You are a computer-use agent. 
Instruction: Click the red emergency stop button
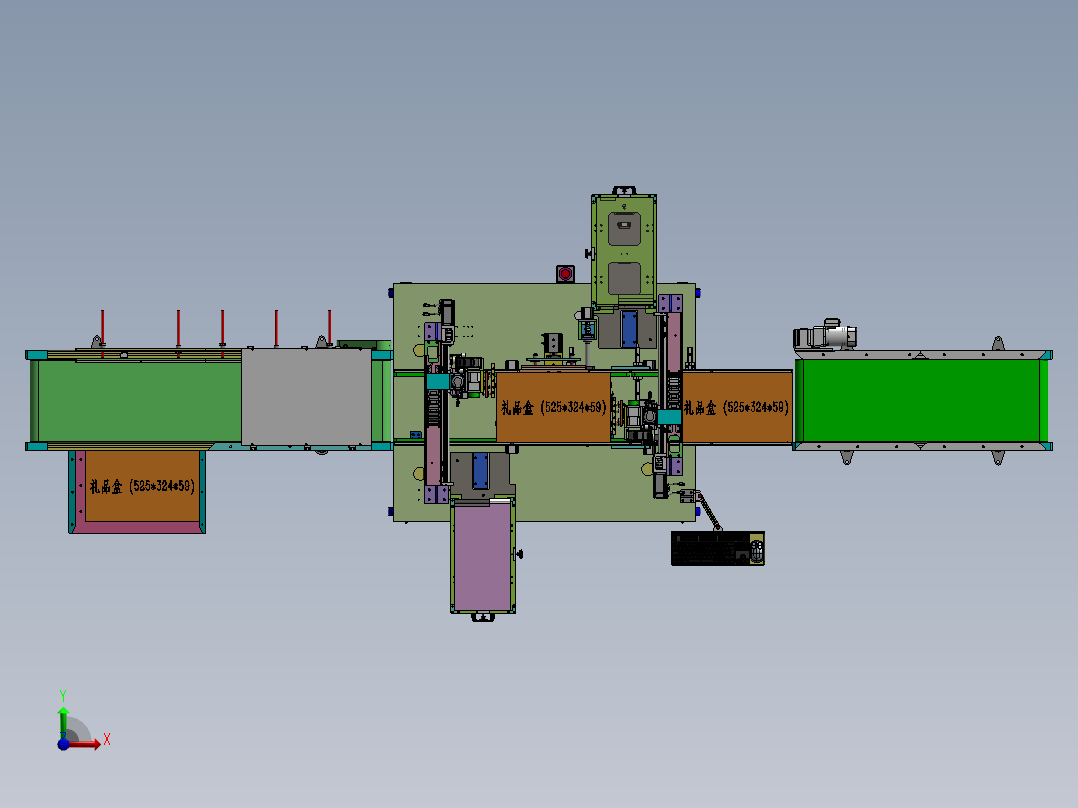[565, 274]
